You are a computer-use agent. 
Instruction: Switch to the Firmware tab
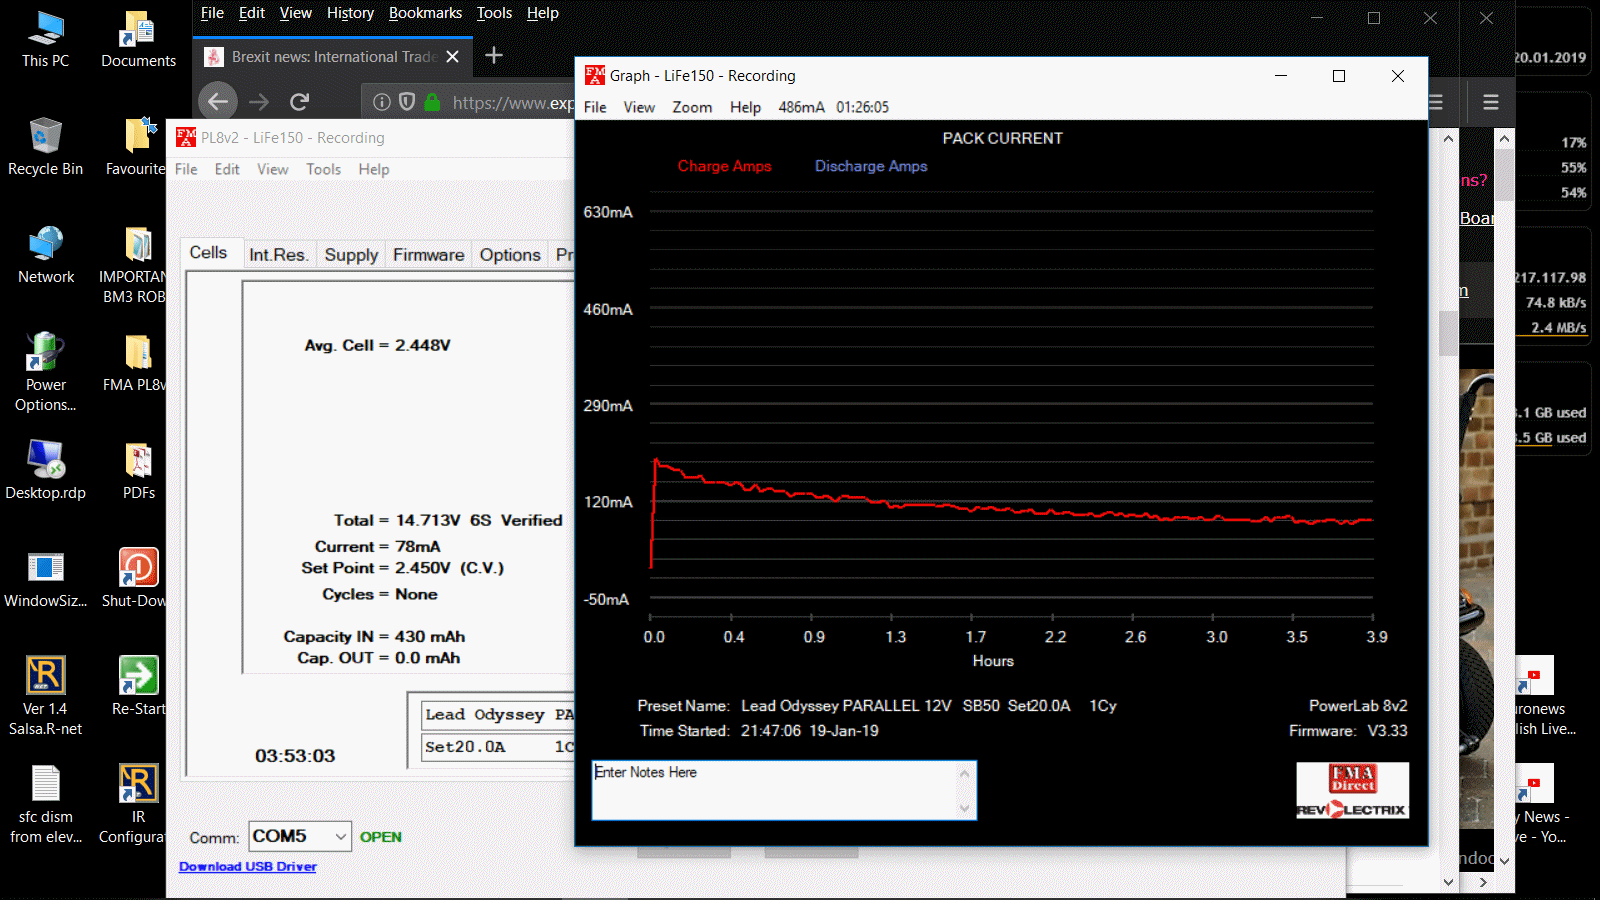[428, 255]
